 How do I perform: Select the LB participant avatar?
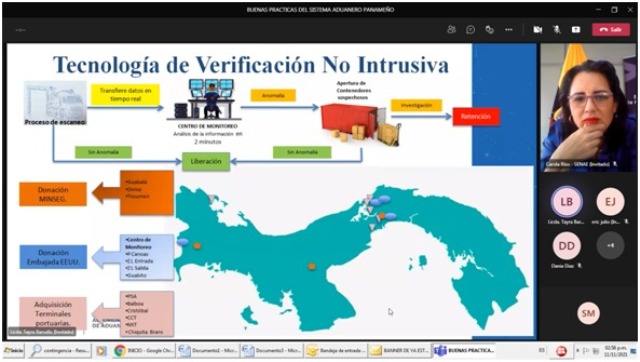[x=566, y=201]
